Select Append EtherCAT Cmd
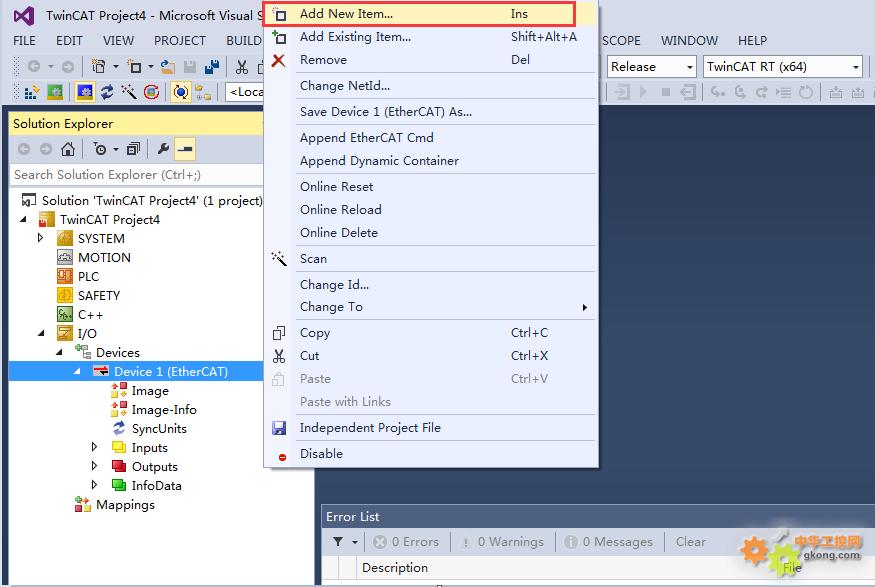The width and height of the screenshot is (875, 587). 431,137
